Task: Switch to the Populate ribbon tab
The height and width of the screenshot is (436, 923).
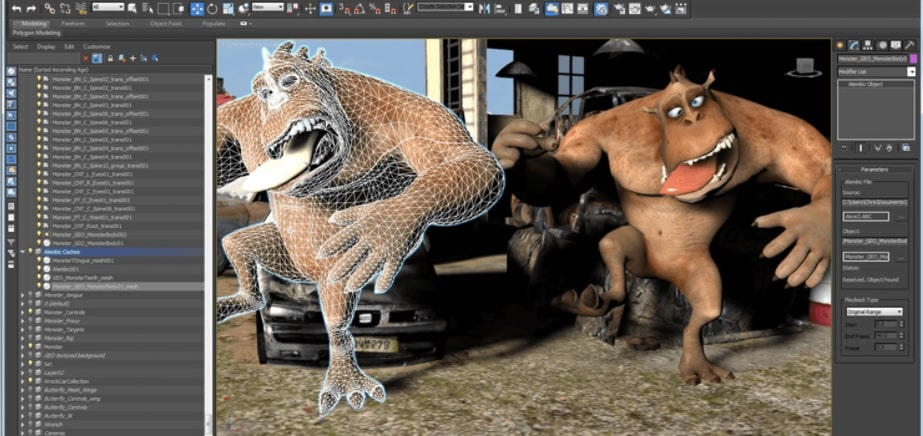Action: coord(214,24)
